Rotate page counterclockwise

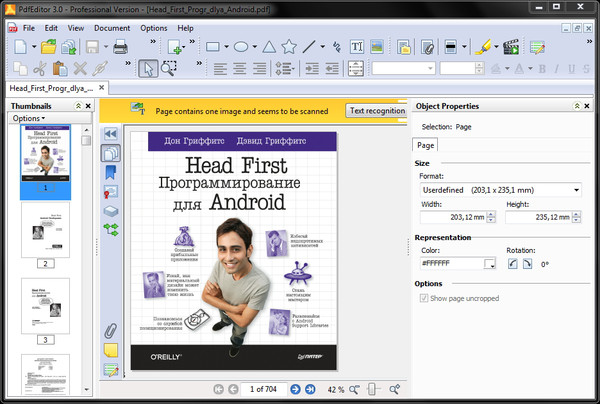513,264
